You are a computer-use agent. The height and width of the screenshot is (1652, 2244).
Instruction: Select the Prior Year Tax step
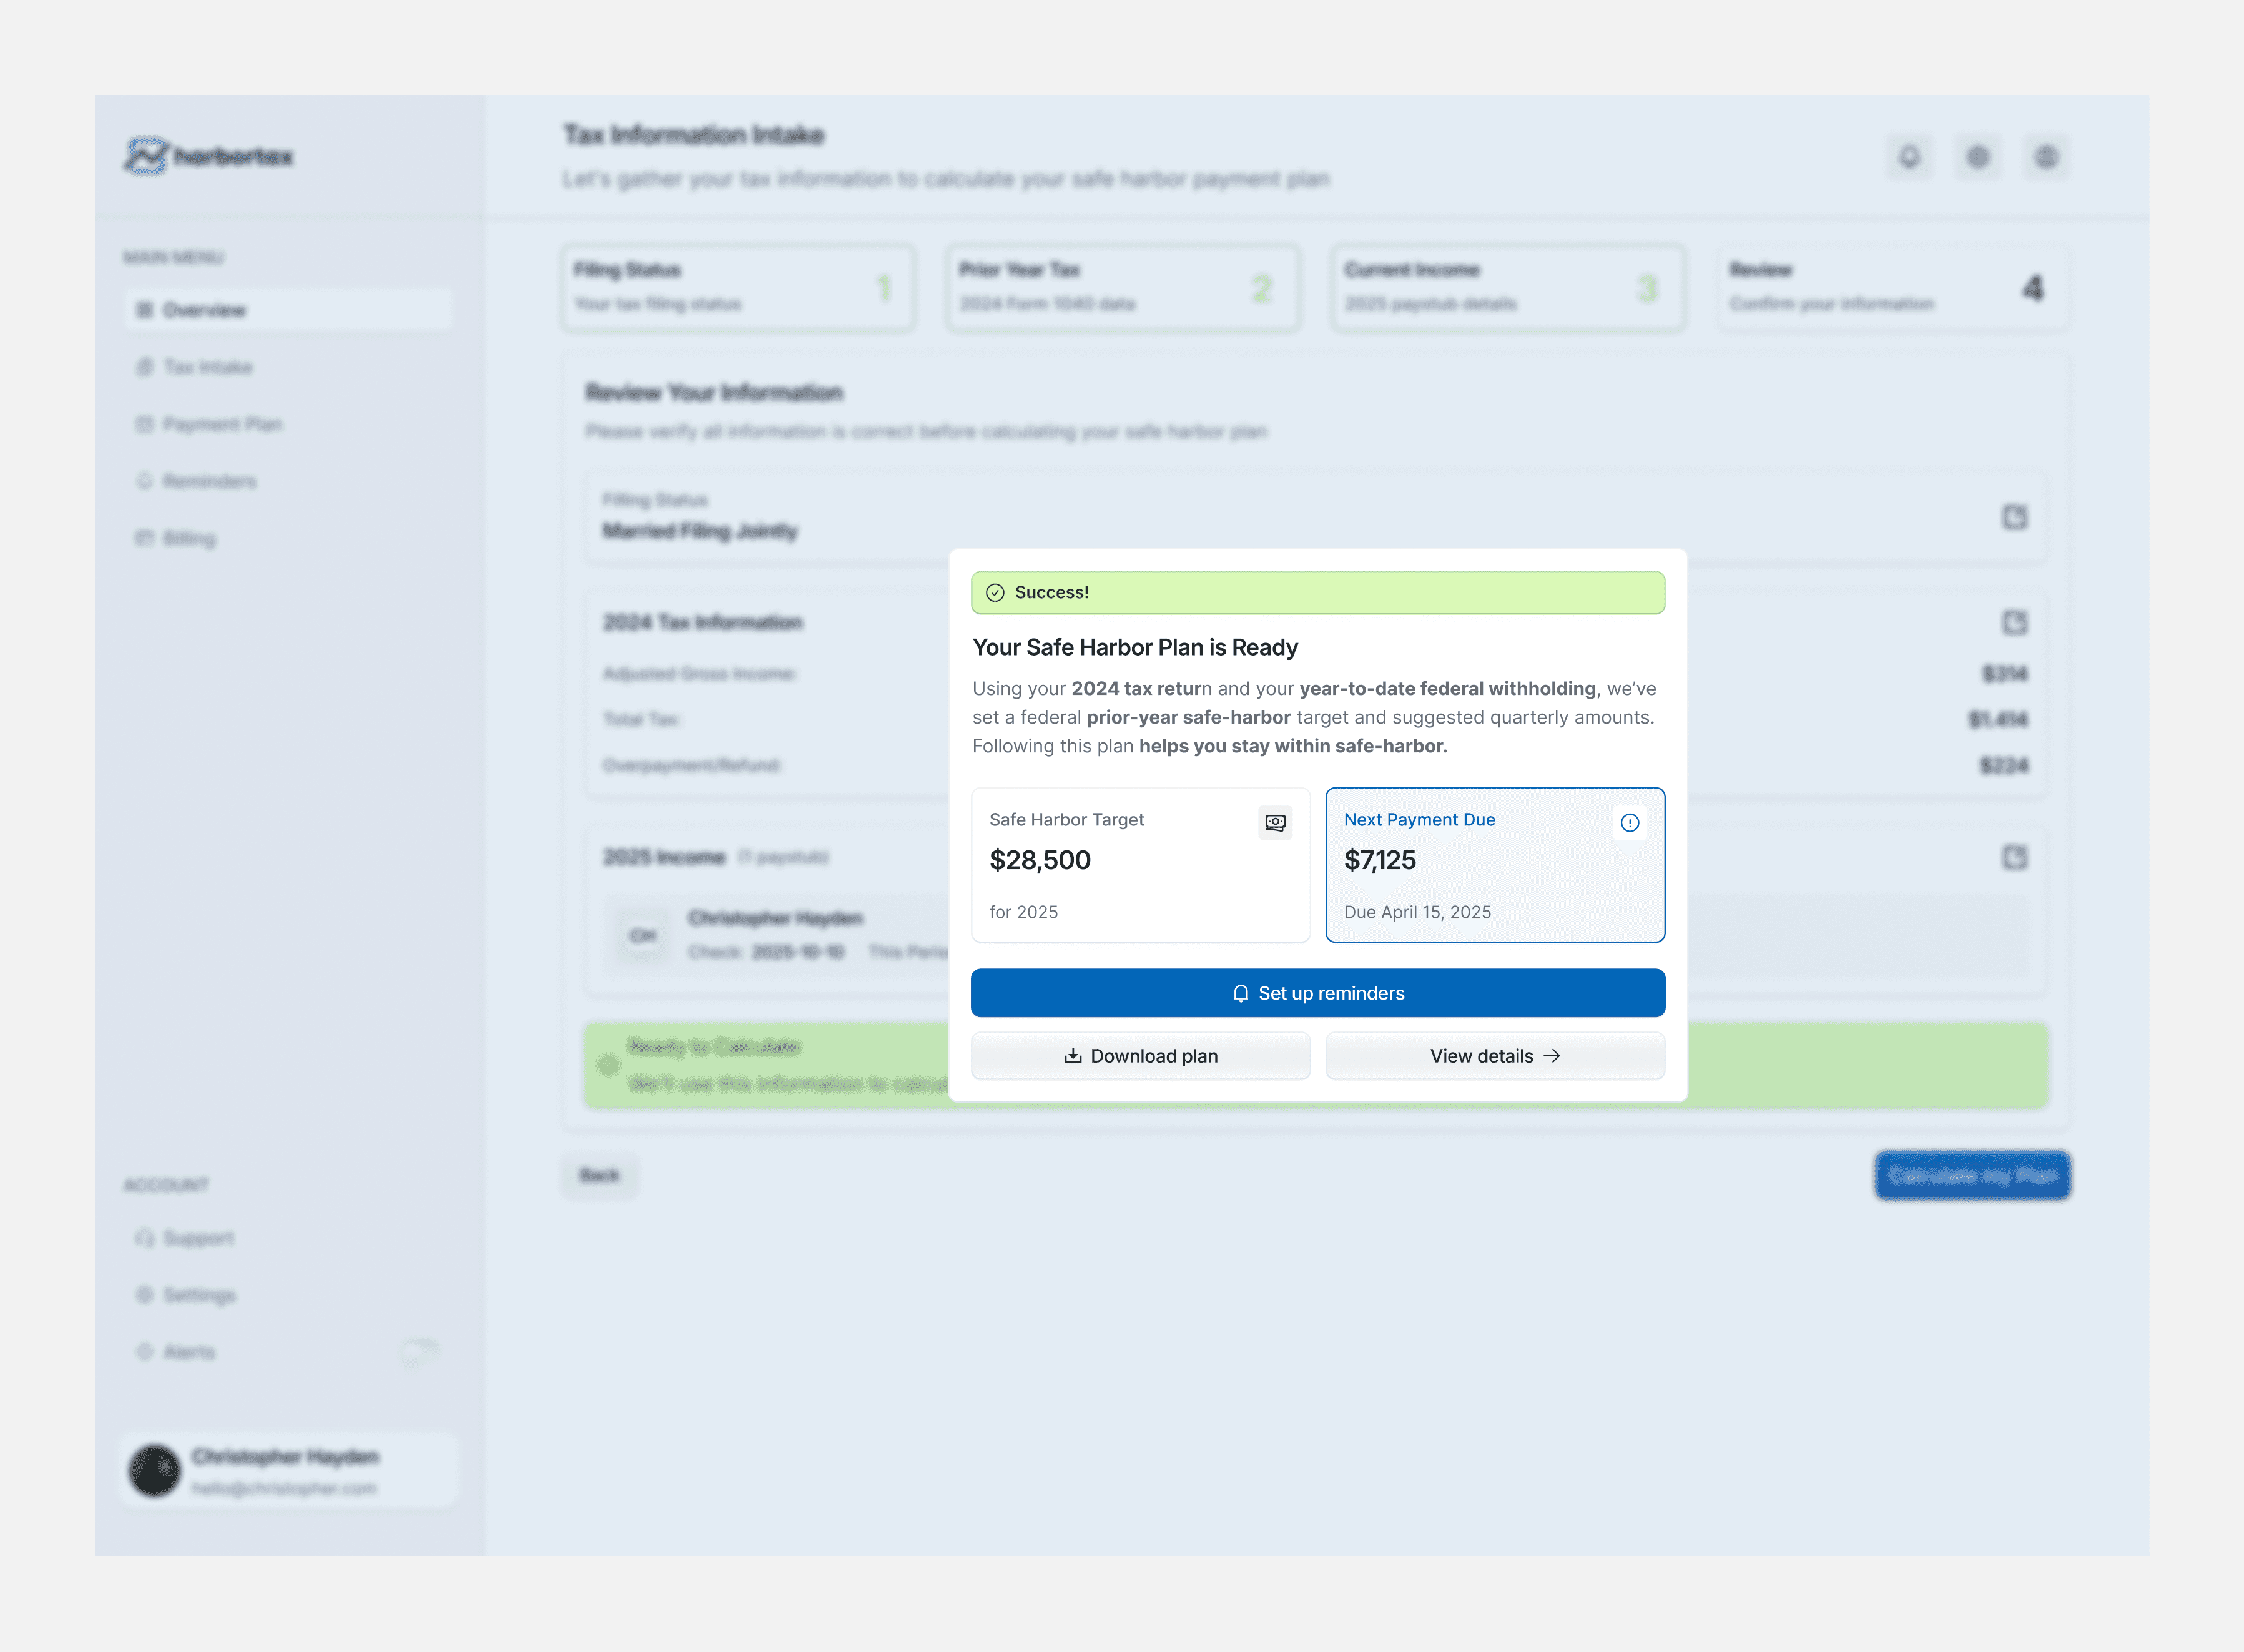pyautogui.click(x=1122, y=287)
